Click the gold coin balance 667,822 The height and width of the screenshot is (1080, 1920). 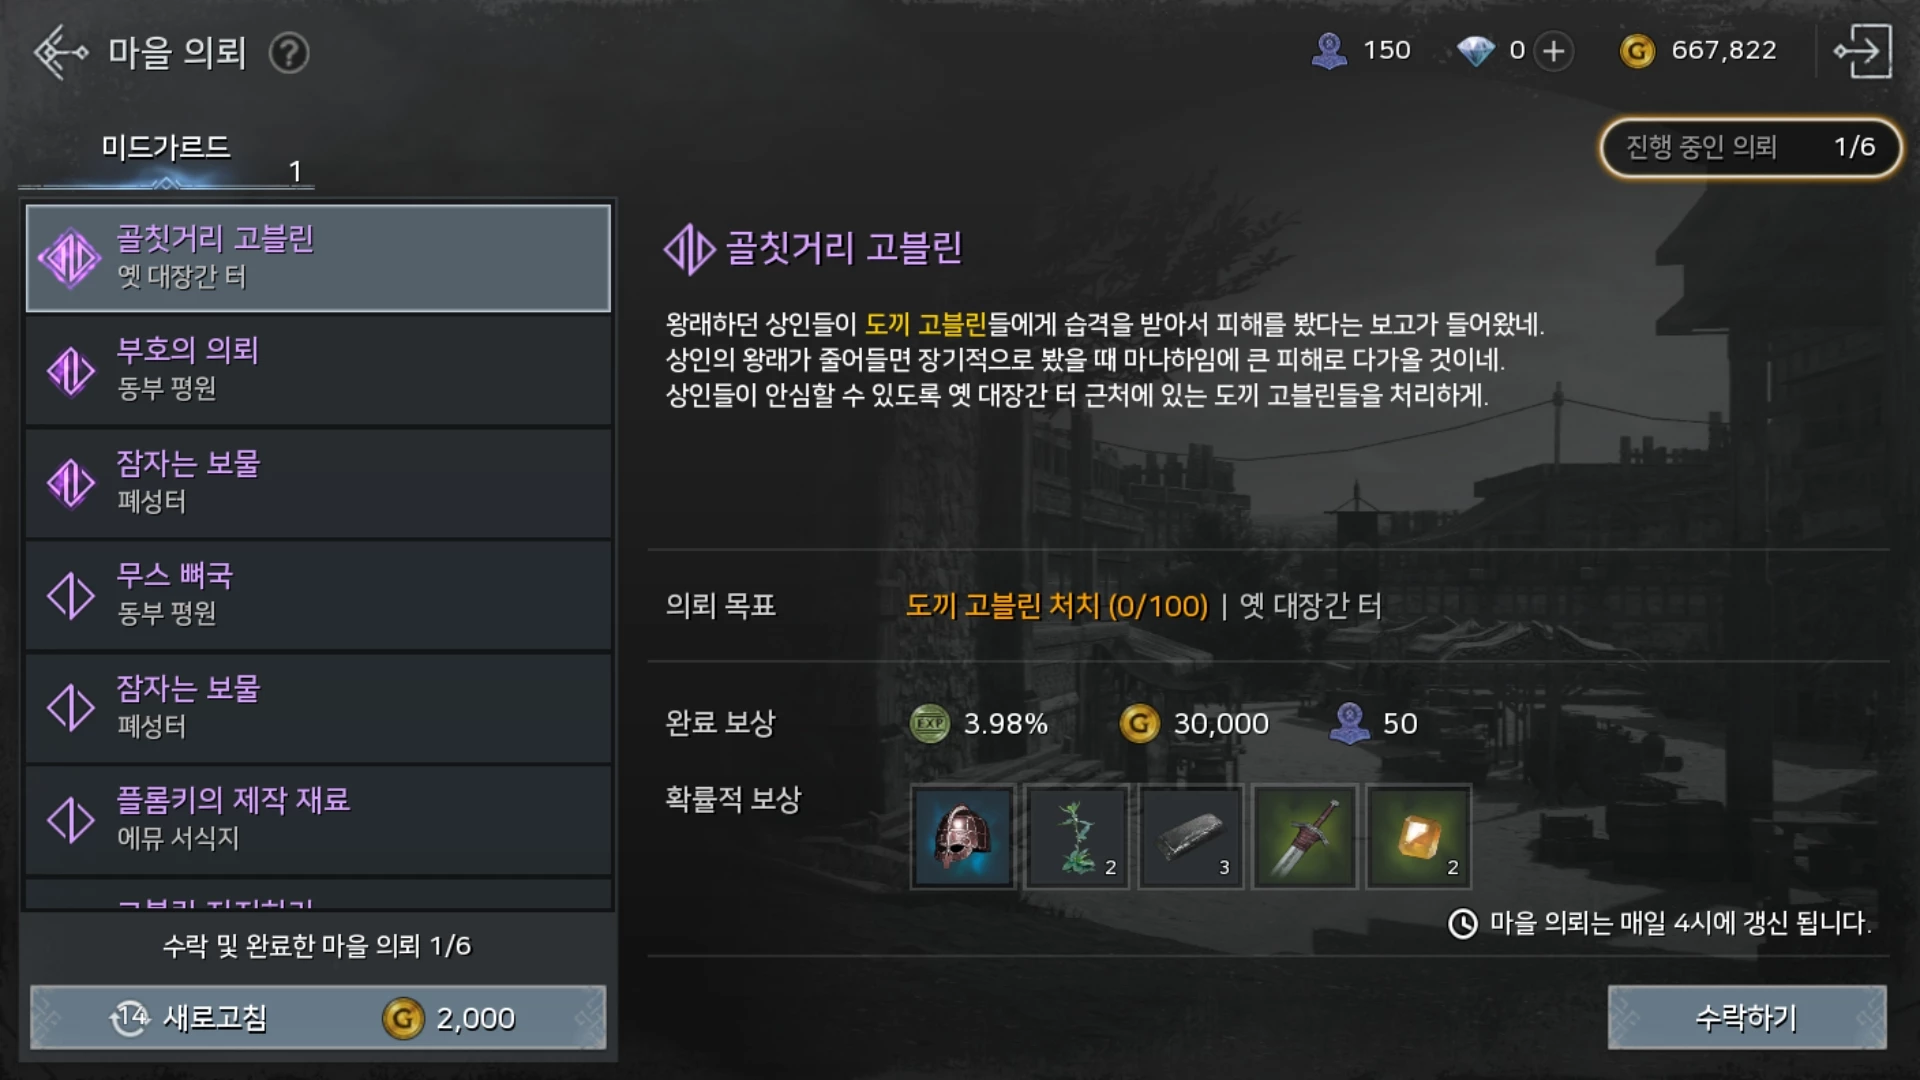[1698, 51]
